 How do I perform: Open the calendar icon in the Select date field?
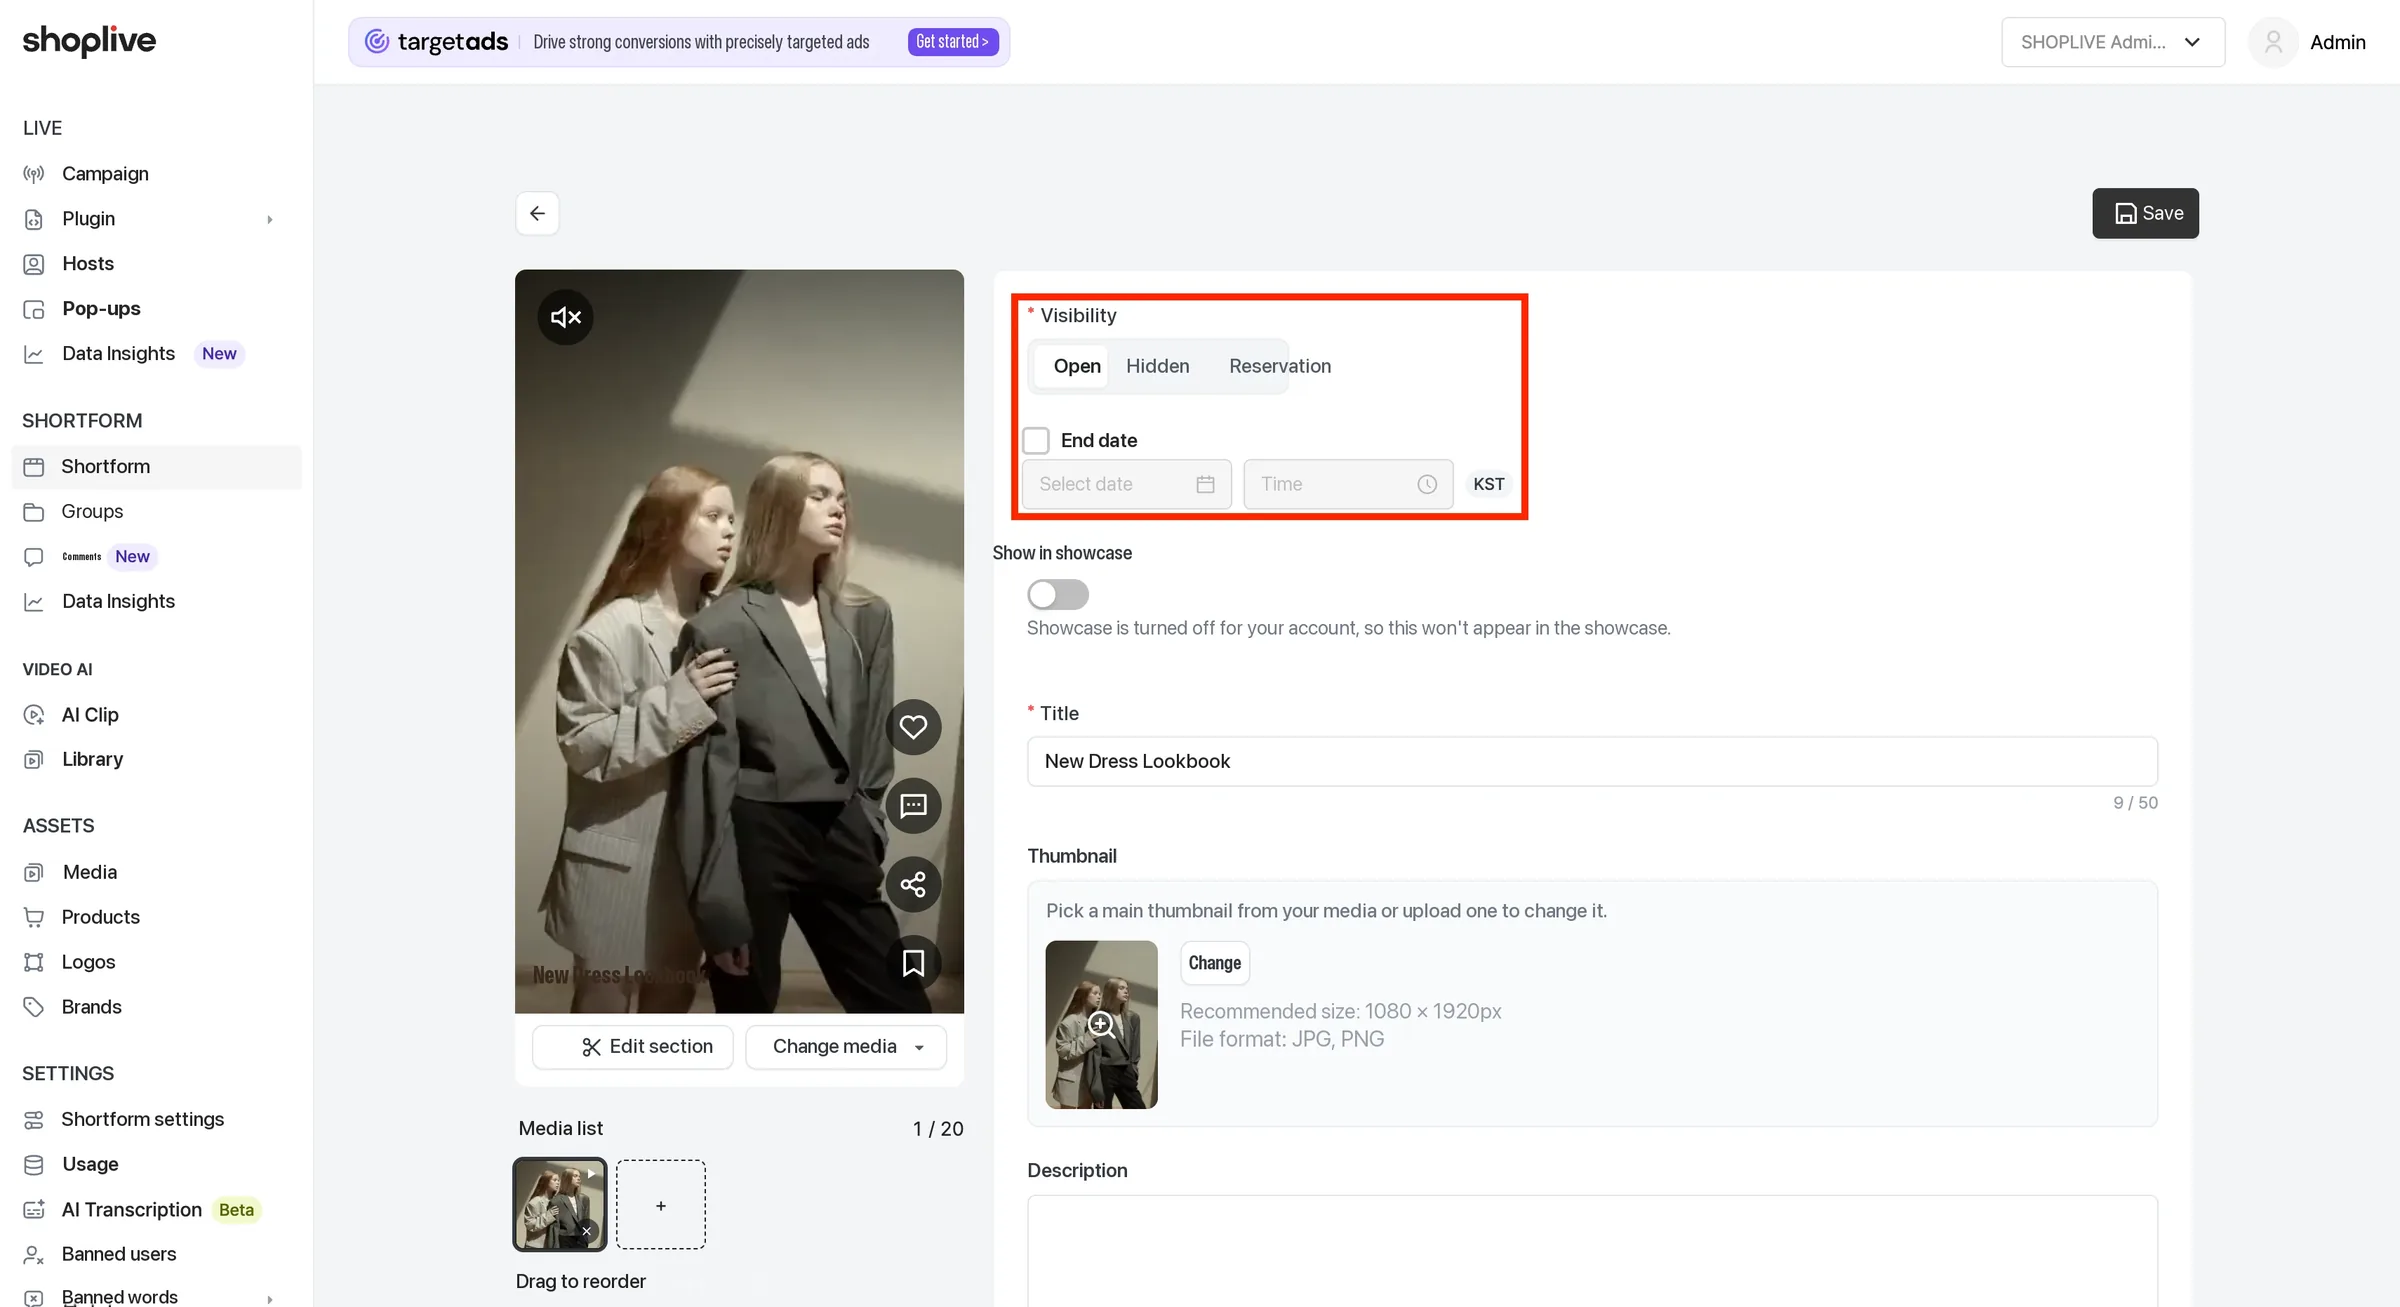[x=1205, y=484]
